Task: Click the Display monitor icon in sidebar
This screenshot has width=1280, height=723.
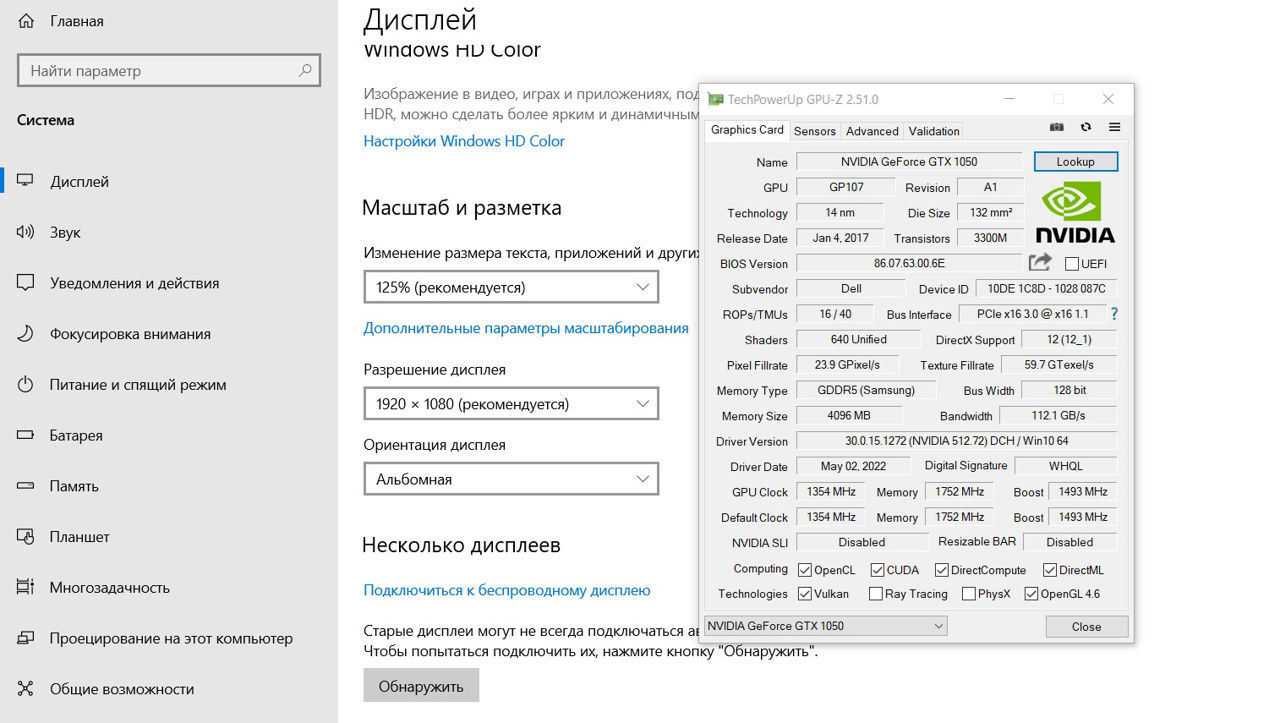Action: 26,182
